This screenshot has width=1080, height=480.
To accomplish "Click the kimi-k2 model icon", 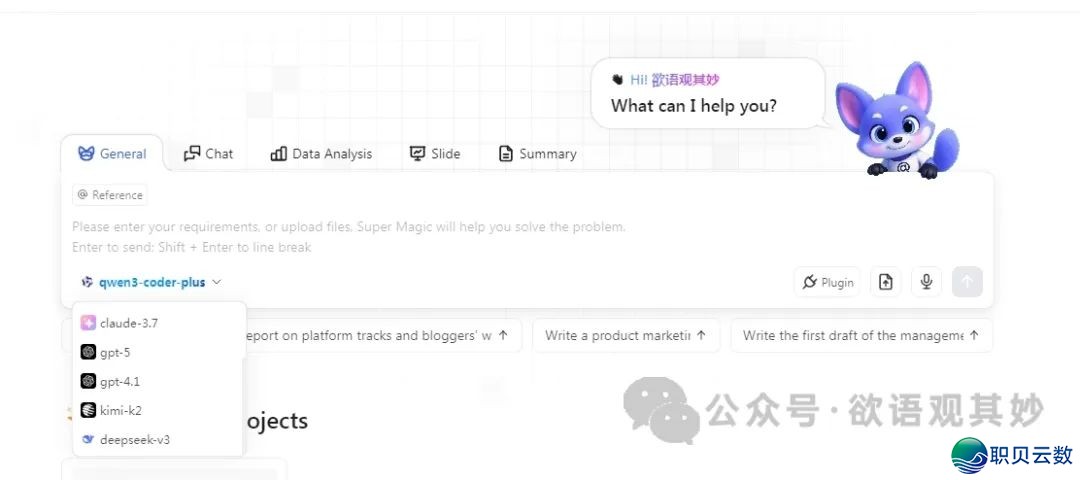I will point(88,410).
